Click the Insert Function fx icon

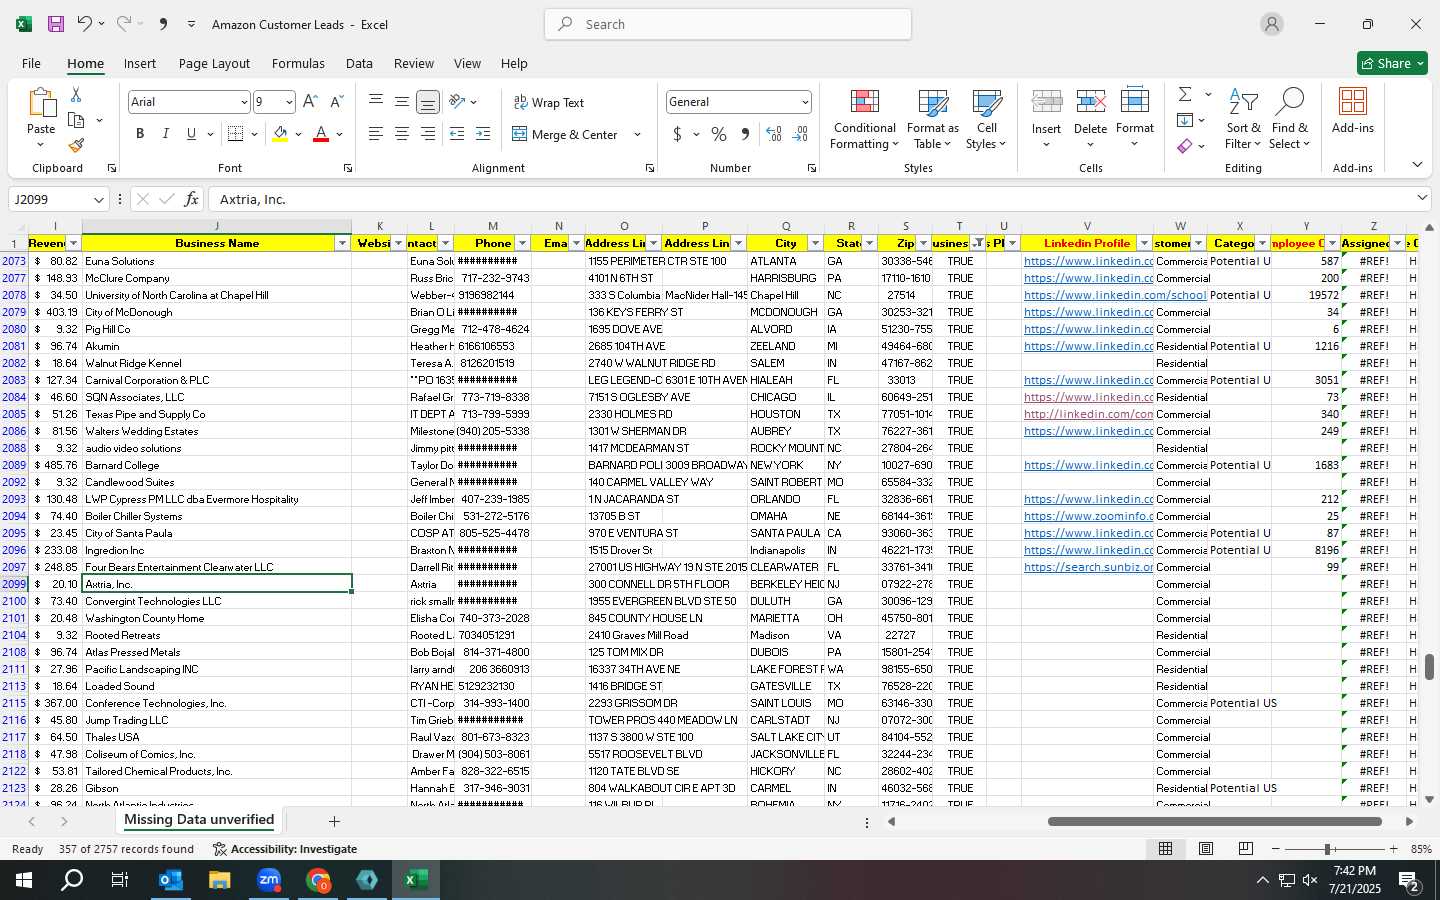(x=191, y=199)
